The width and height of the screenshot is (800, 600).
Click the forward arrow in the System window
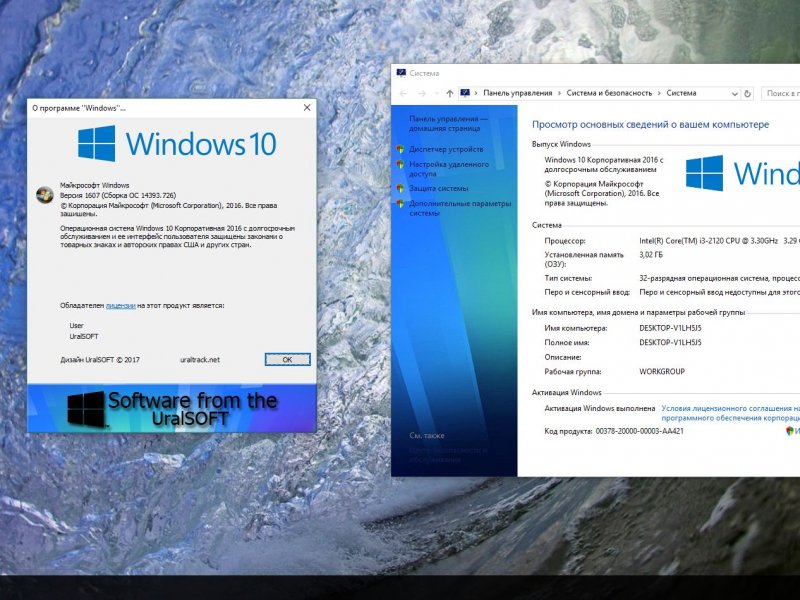(x=421, y=93)
